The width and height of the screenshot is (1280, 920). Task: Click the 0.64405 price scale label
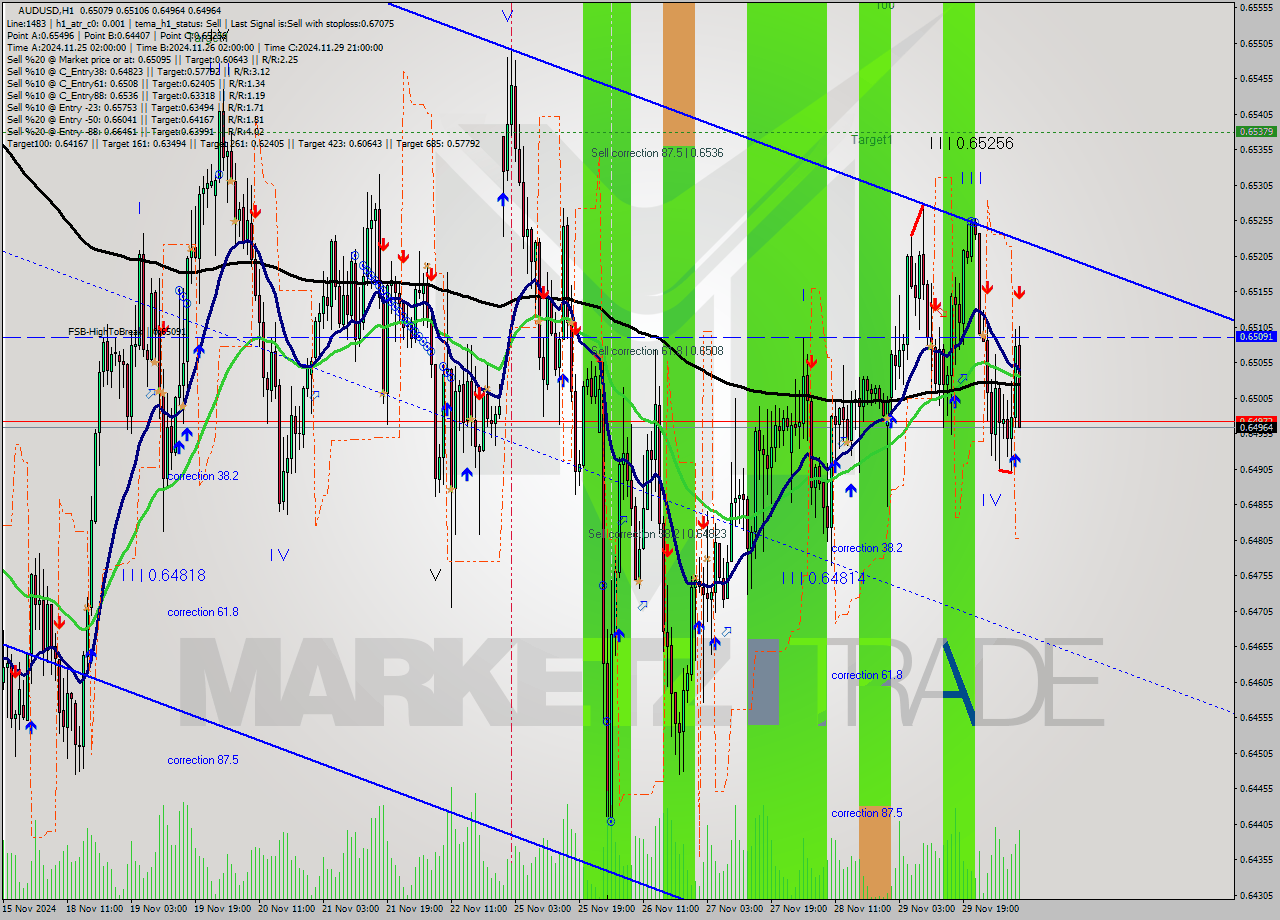tap(1257, 824)
